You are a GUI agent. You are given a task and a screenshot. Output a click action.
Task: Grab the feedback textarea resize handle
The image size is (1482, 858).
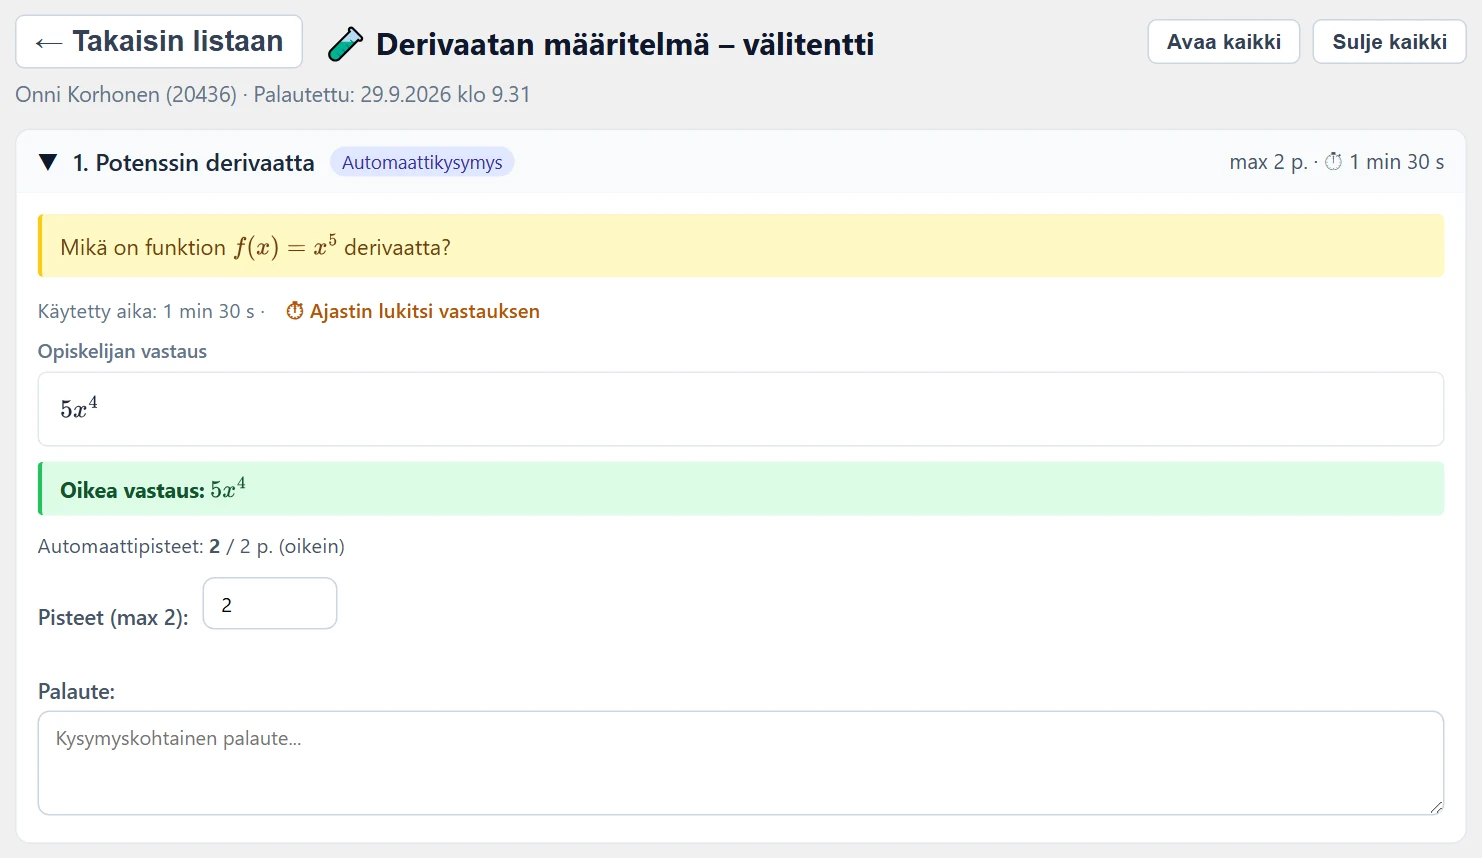coord(1436,807)
